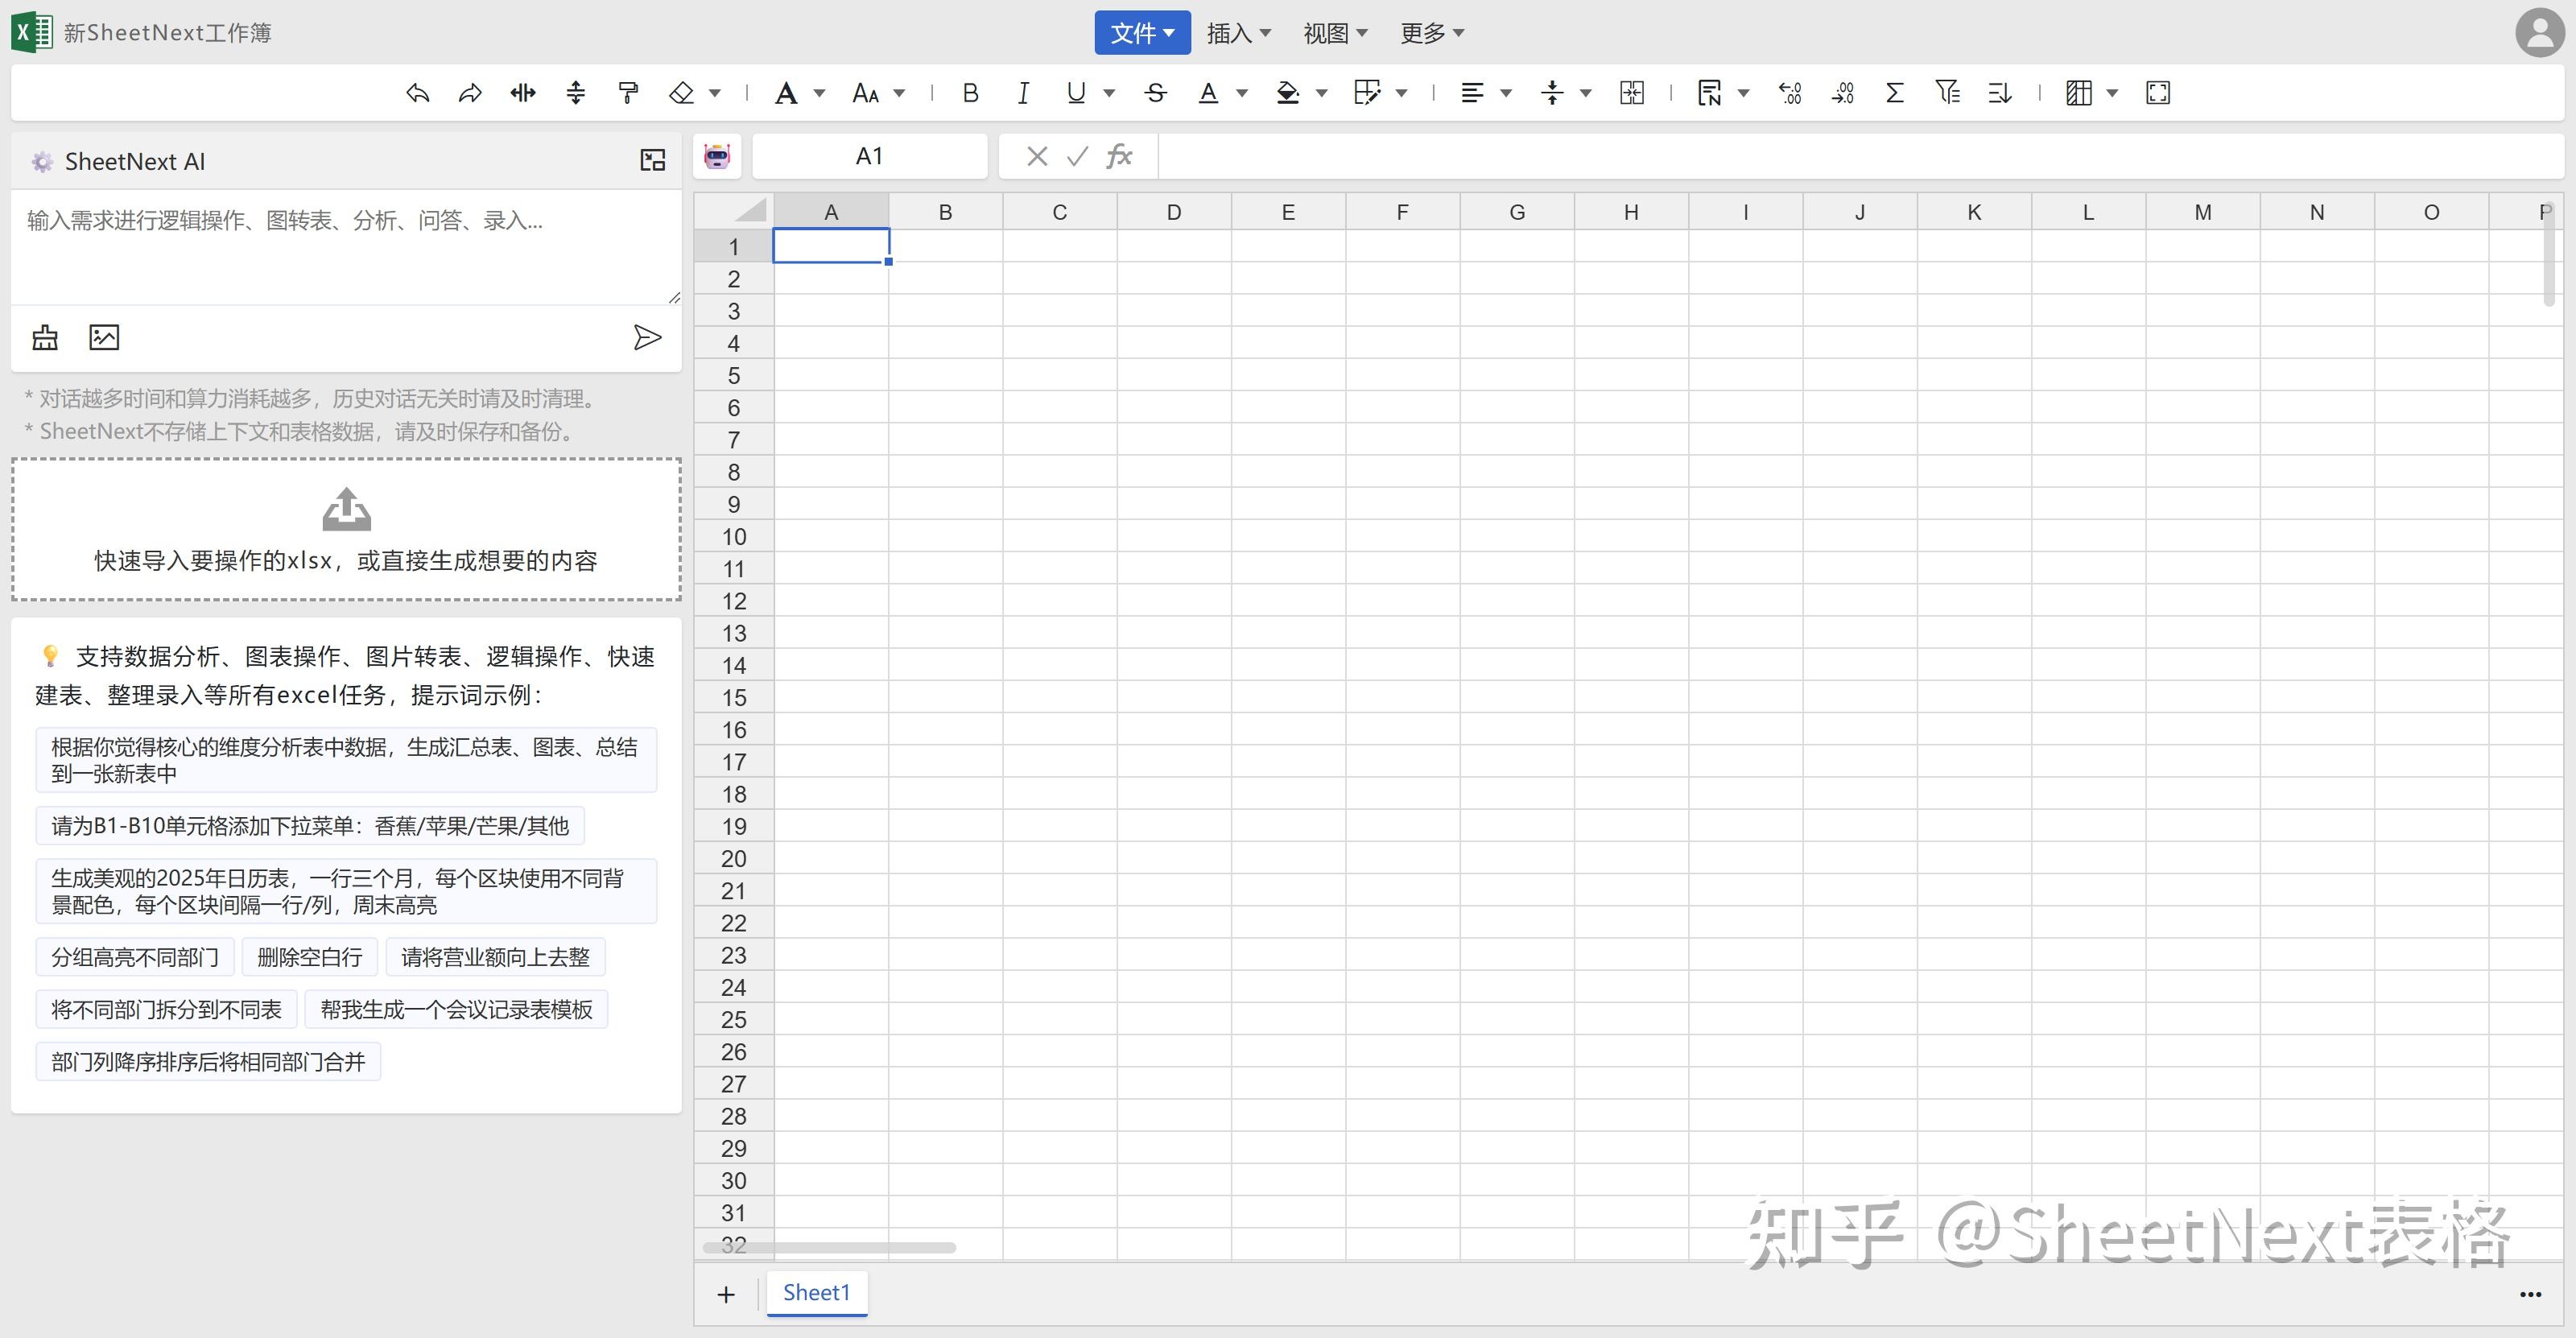
Task: Open the eraser clear options dropdown
Action: click(715, 93)
